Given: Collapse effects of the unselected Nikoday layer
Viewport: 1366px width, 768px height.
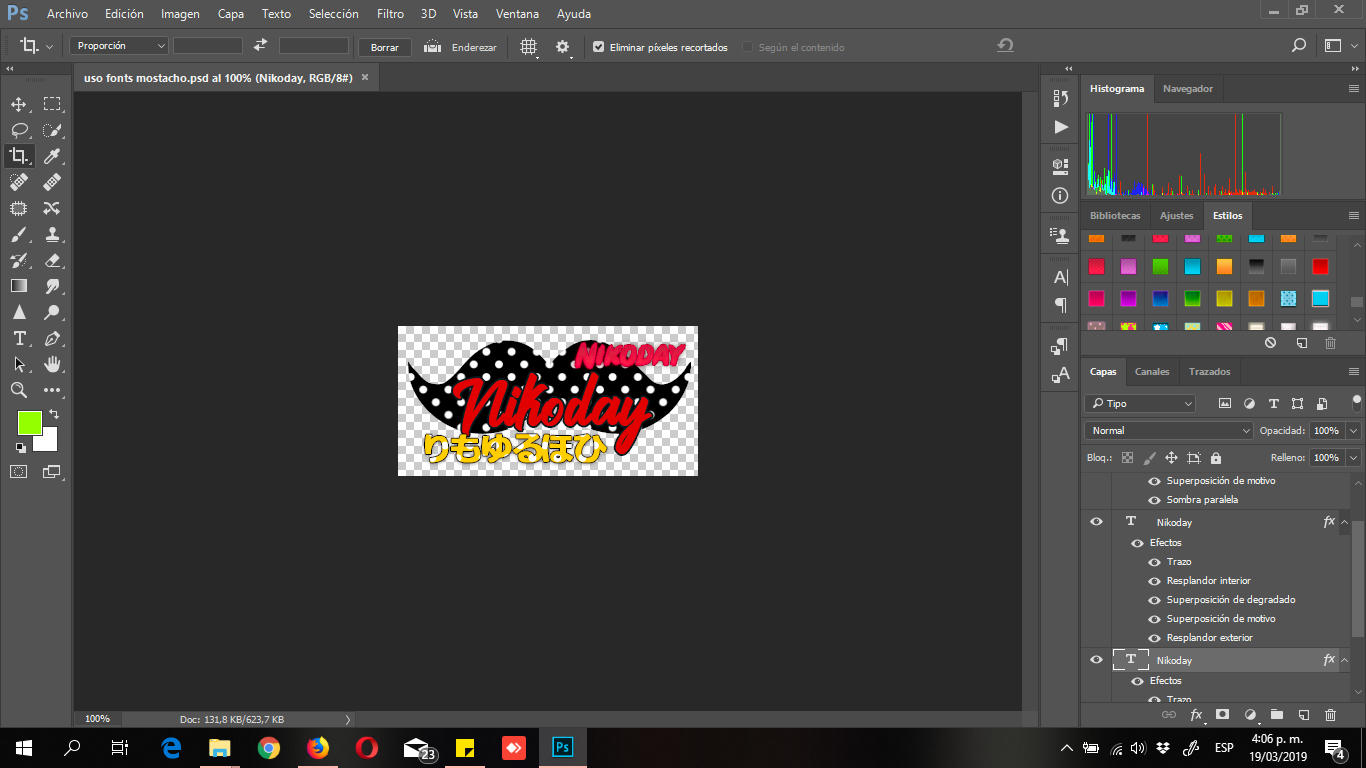Looking at the screenshot, I should 1344,522.
